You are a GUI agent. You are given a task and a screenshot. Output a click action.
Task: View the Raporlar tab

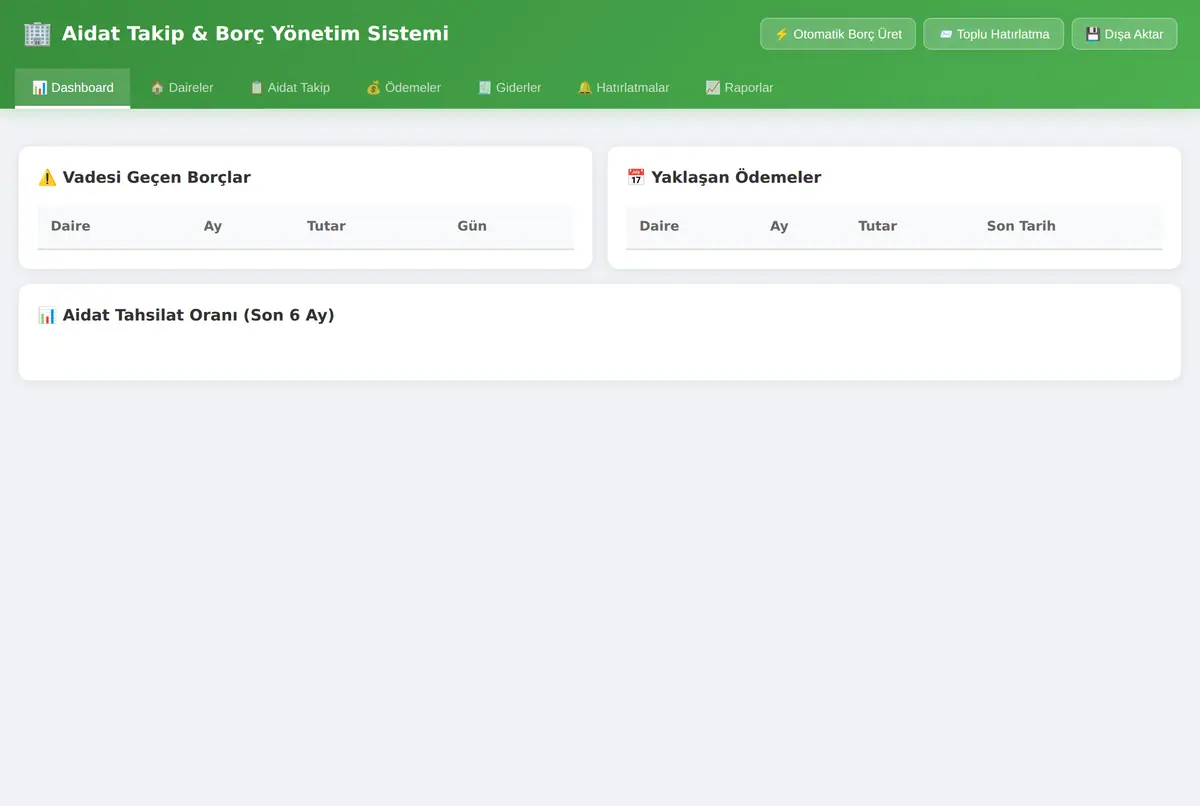[739, 88]
